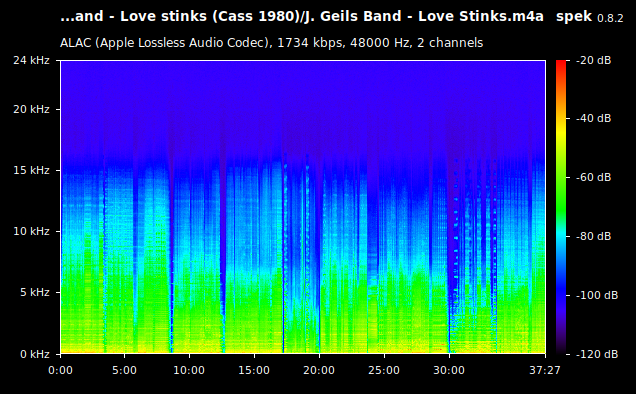The image size is (636, 394).
Task: Click the 5:00 time axis label
Action: click(x=125, y=370)
